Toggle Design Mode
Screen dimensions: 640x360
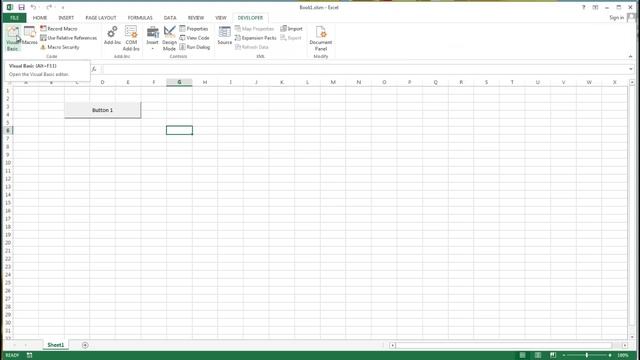169,38
